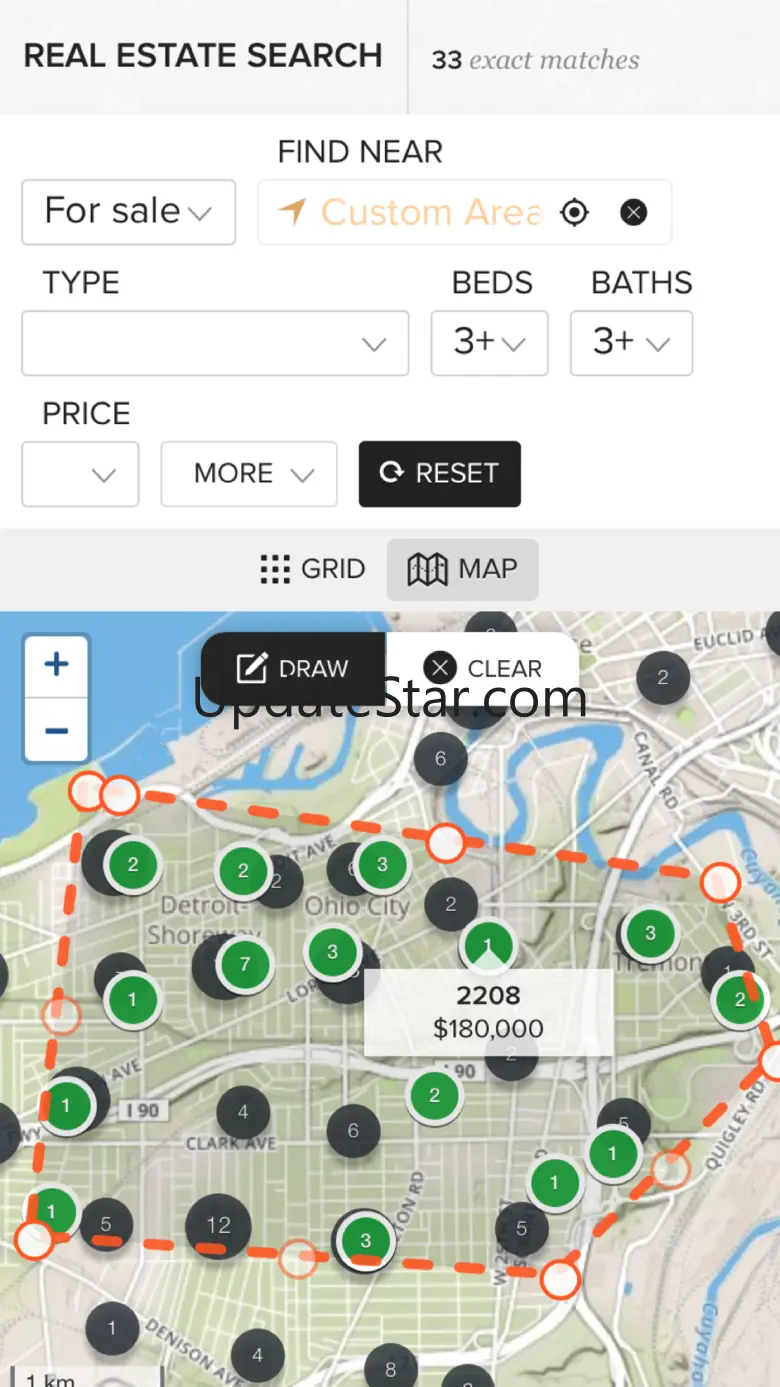Use current location crosshair icon
This screenshot has width=780, height=1387.
tap(574, 212)
